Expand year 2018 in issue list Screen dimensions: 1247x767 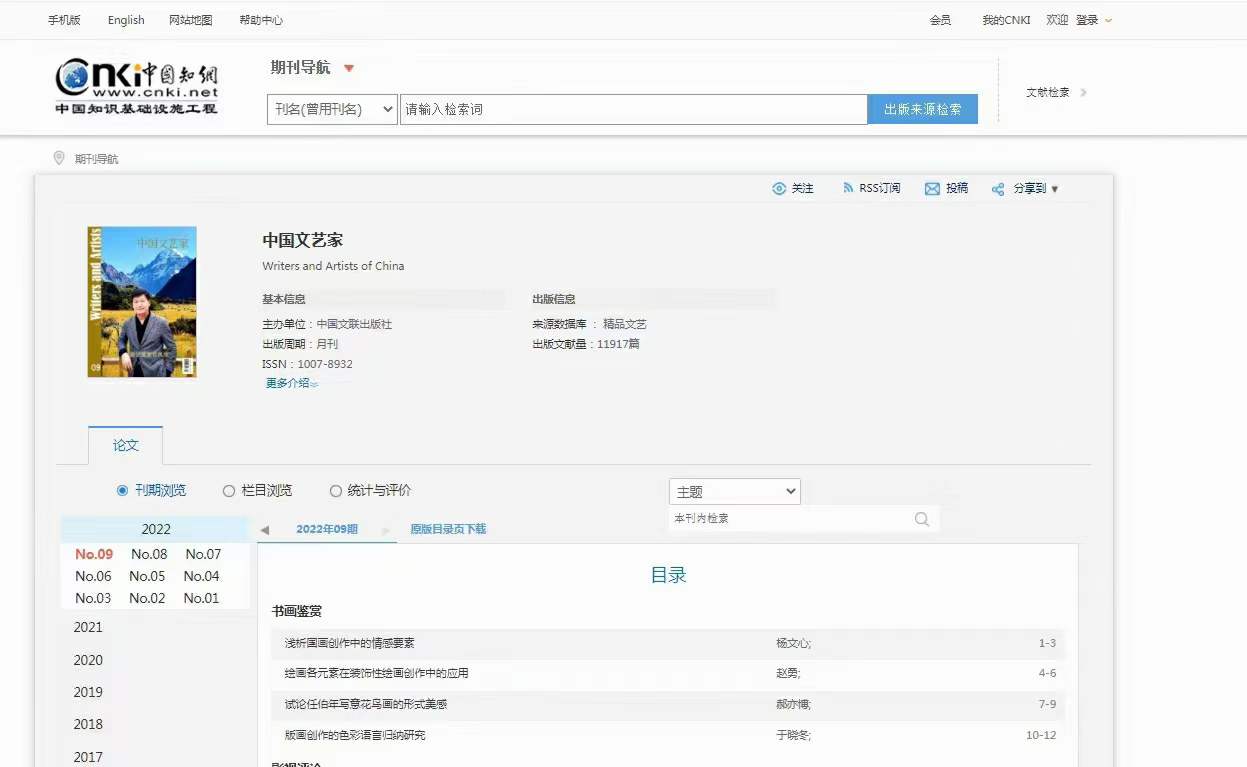coord(88,724)
